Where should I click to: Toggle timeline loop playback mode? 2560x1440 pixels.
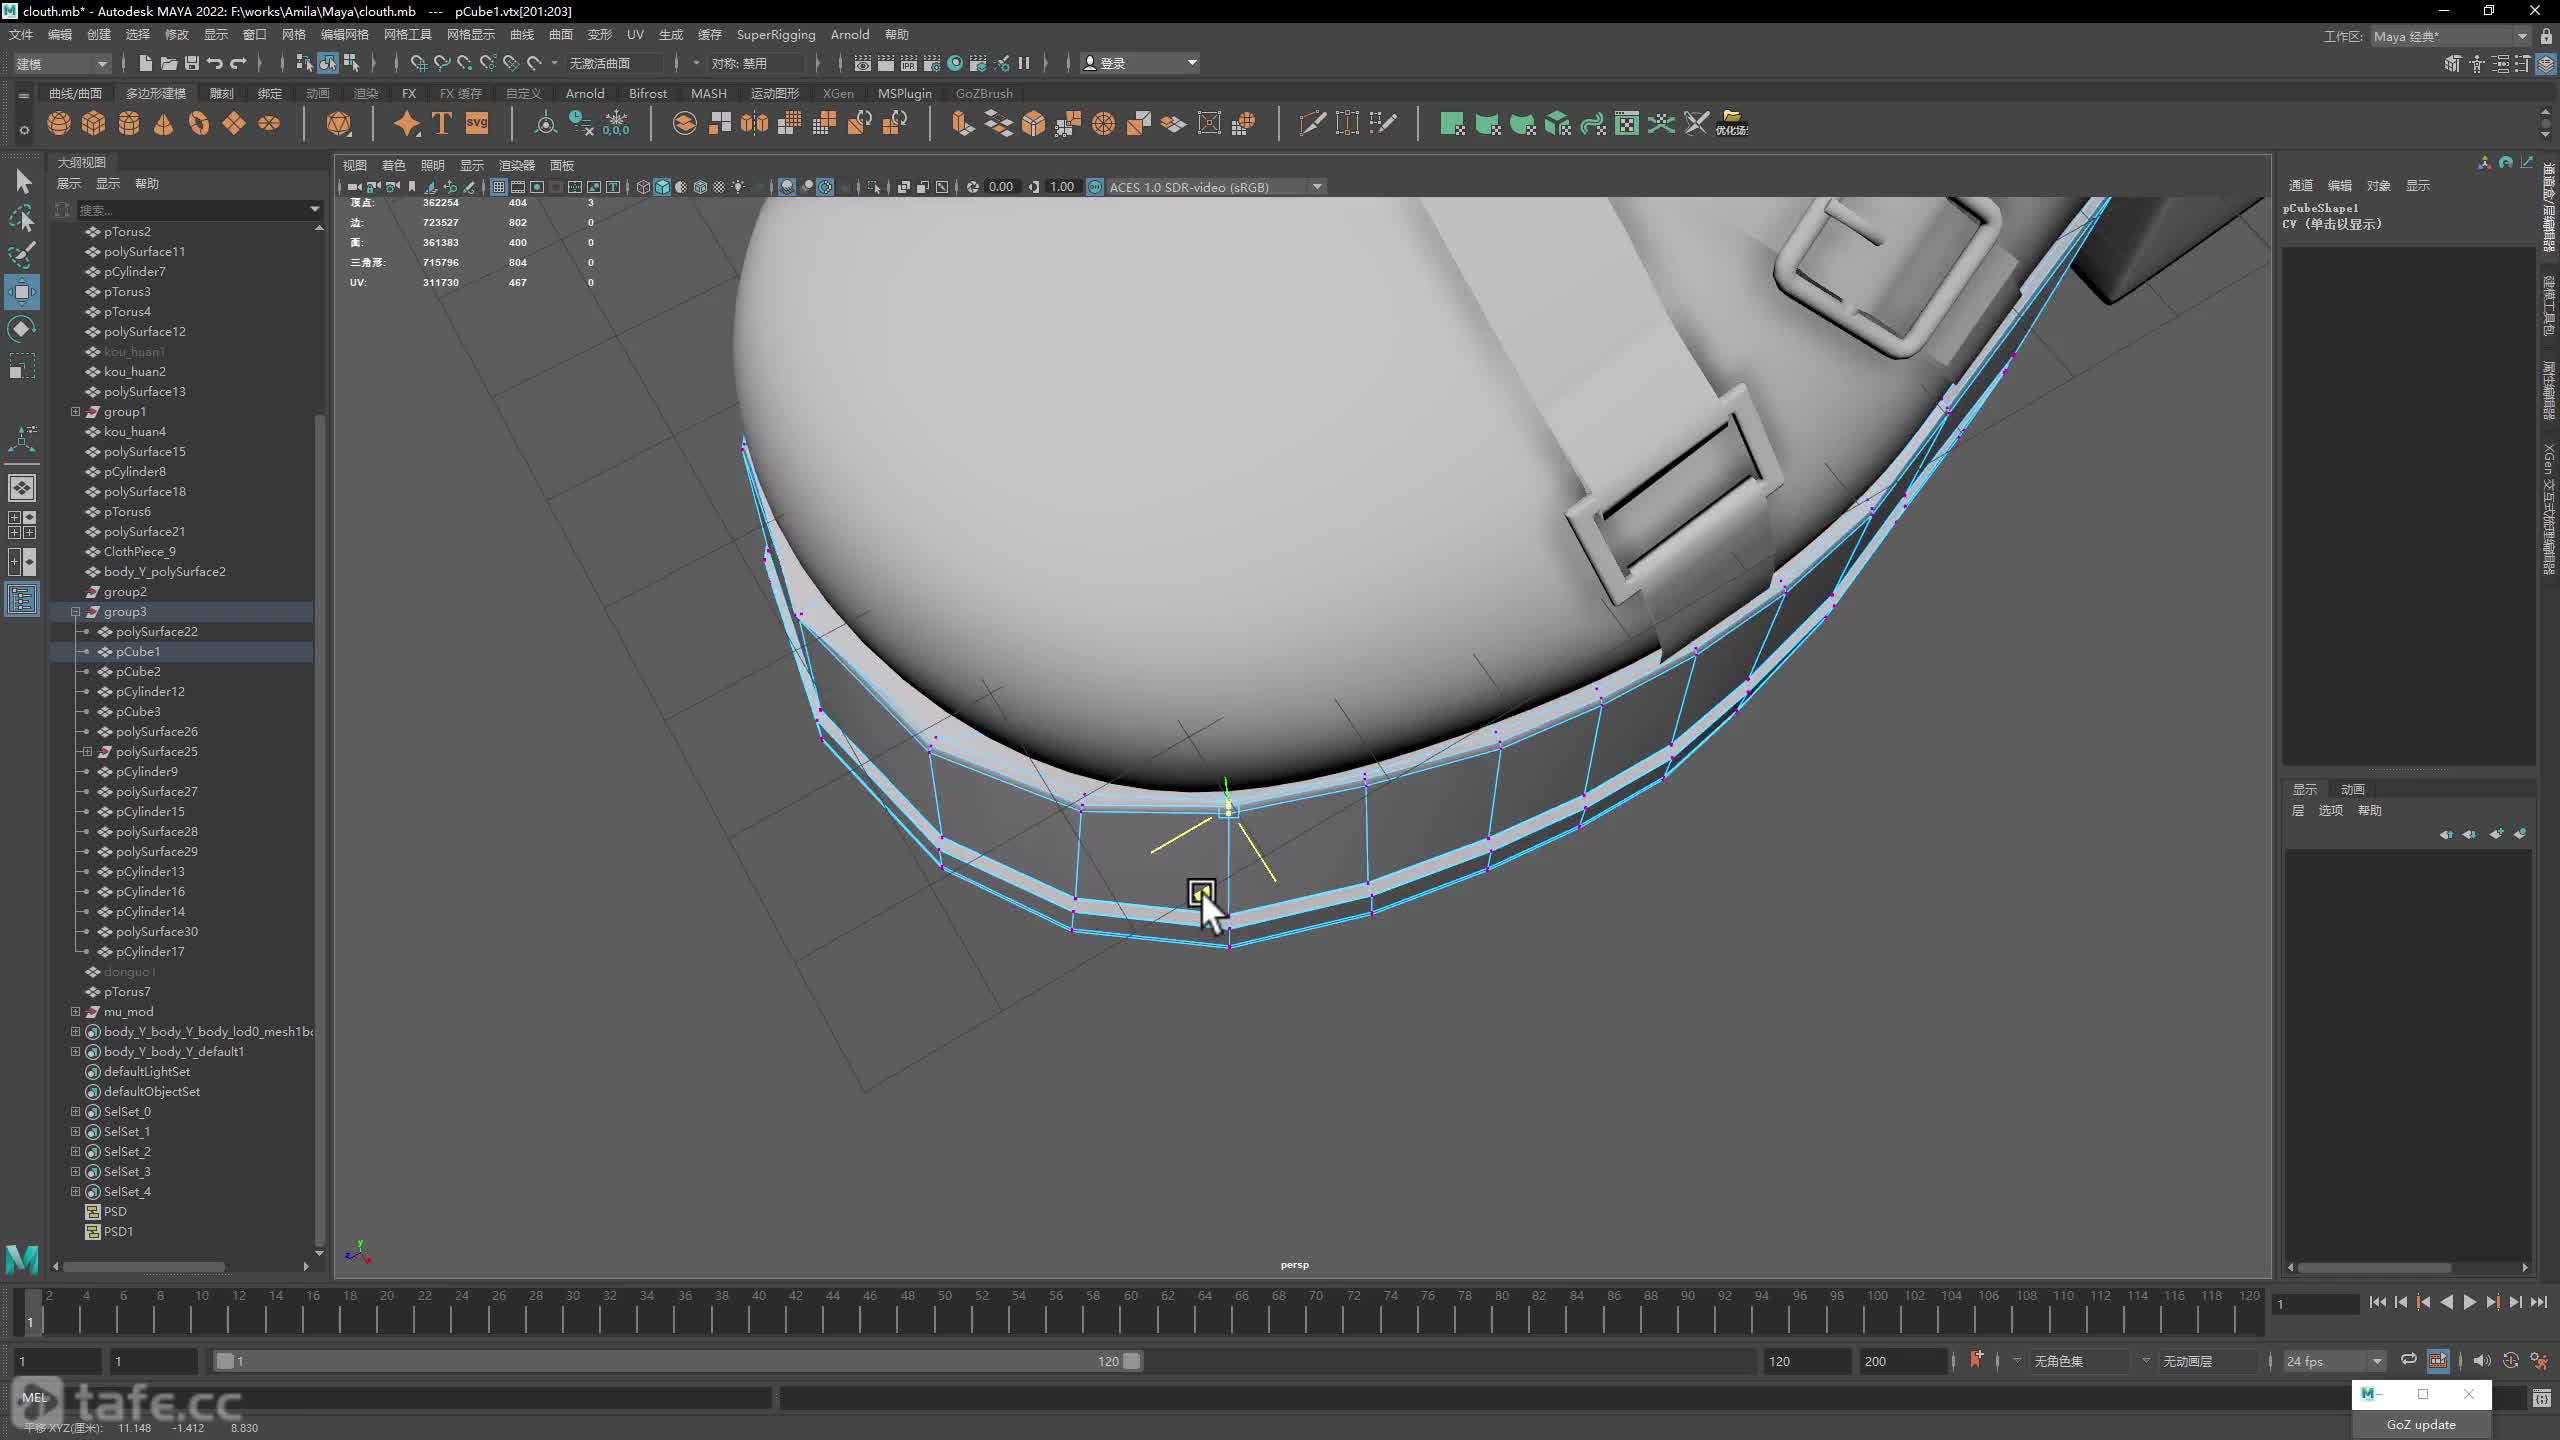pos(2408,1360)
